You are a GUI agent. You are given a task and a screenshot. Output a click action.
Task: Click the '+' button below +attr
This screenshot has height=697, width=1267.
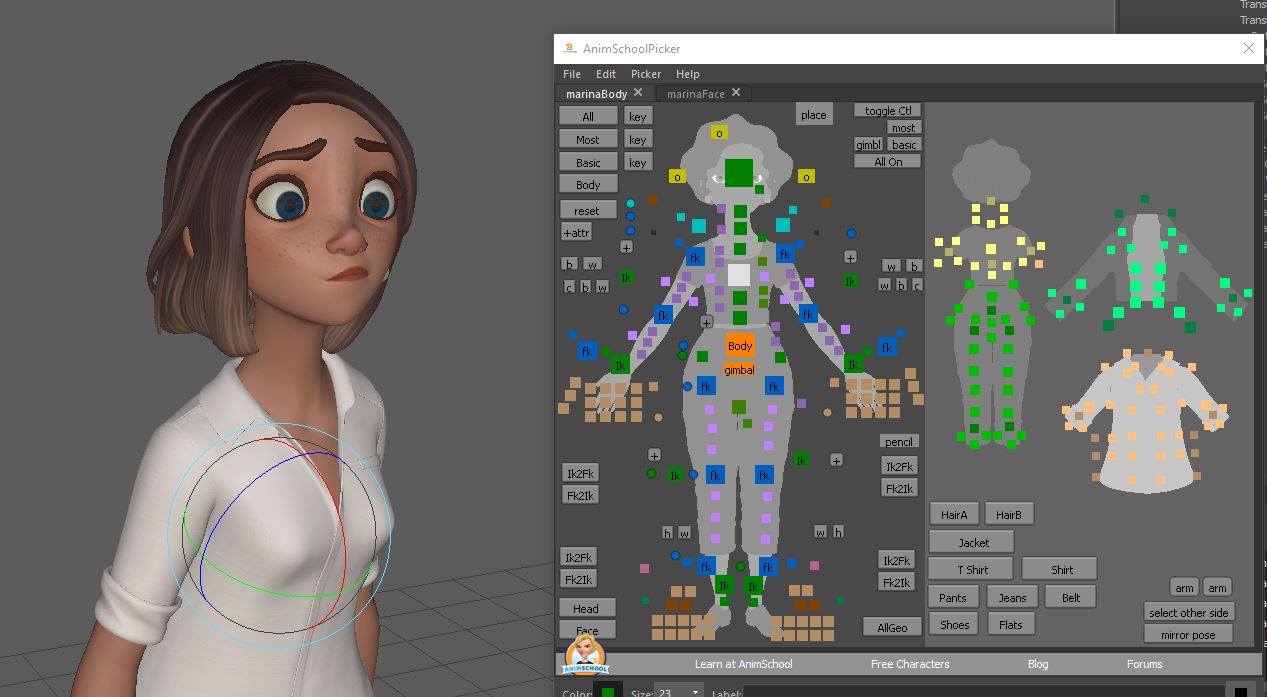[x=626, y=247]
